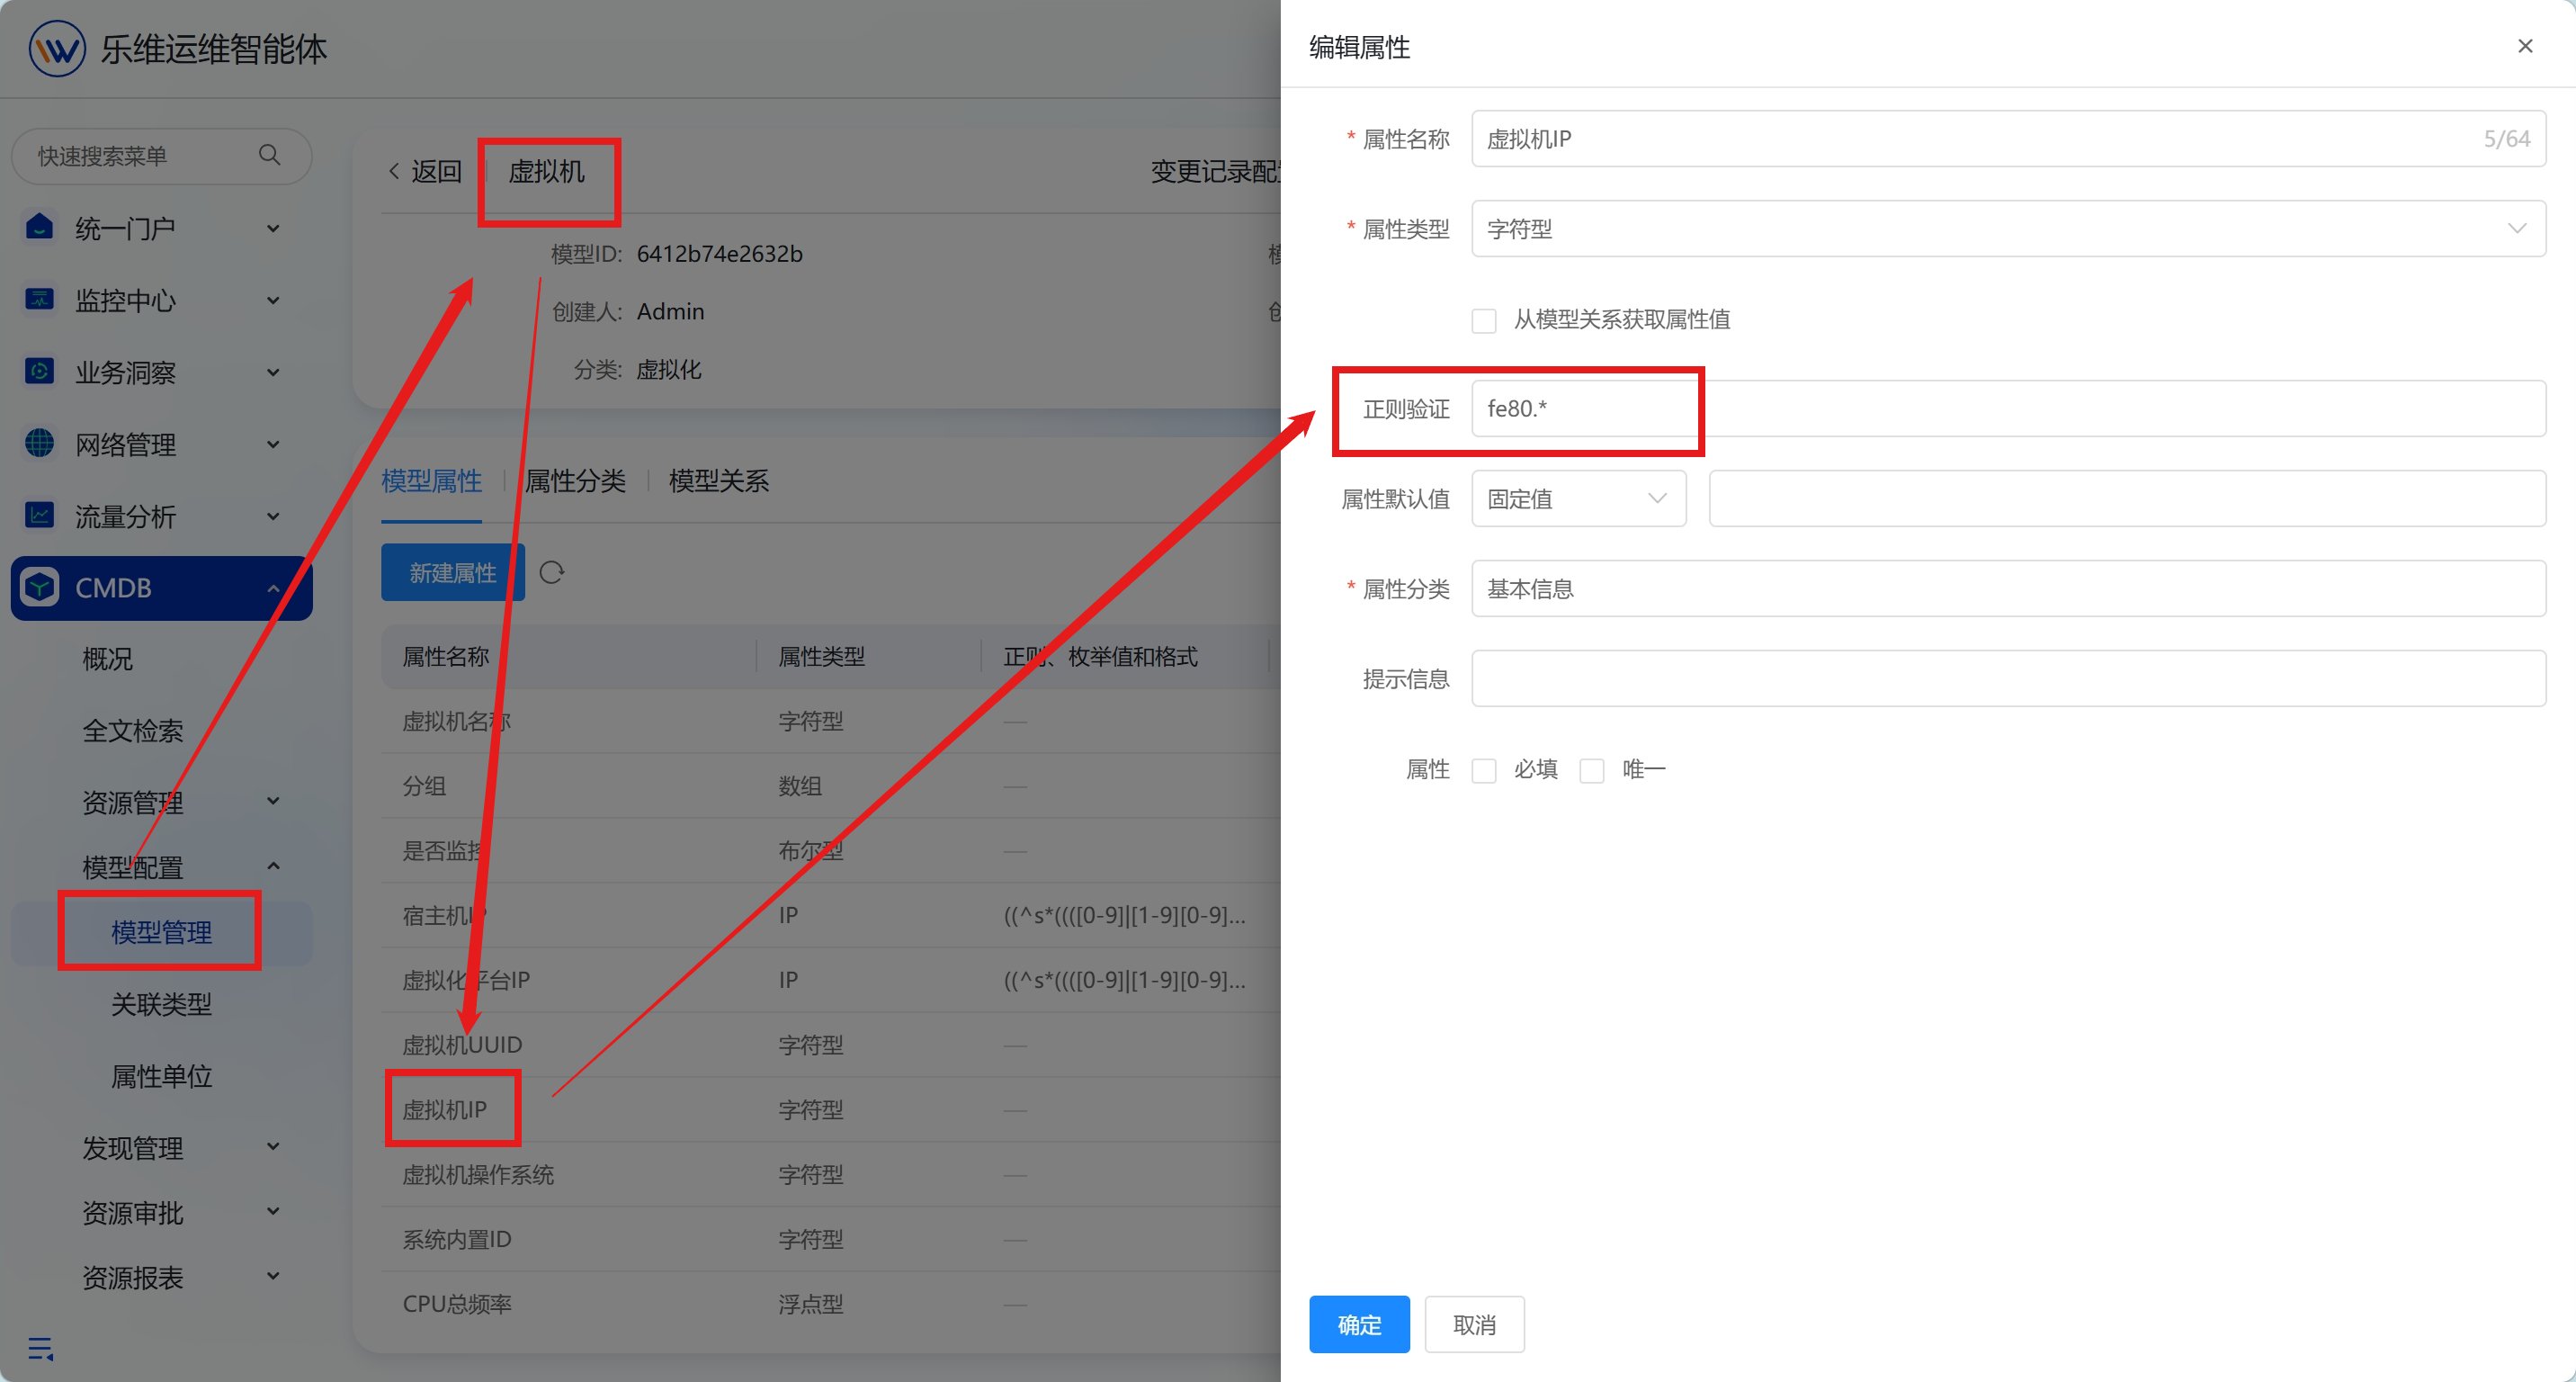Select the 虚拟机操作系统 row
Screen dimensions: 2576x1382
[831, 1174]
